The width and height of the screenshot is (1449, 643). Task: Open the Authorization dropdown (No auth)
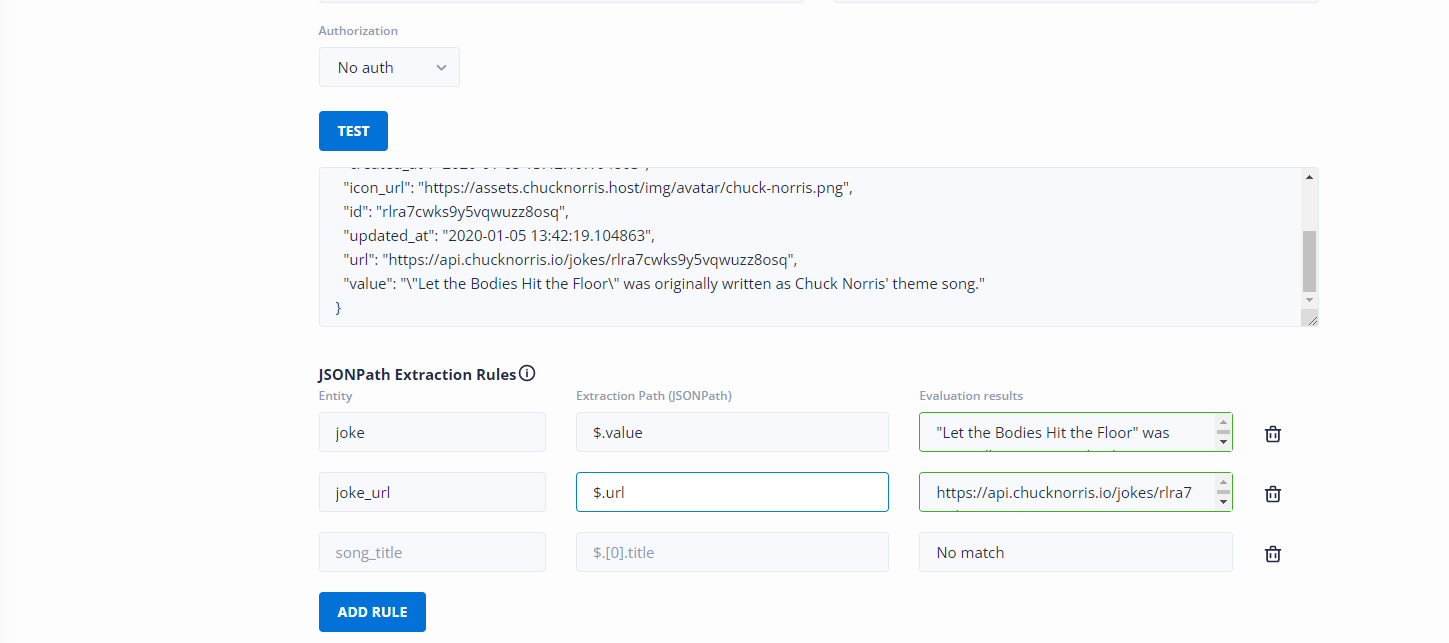(389, 67)
